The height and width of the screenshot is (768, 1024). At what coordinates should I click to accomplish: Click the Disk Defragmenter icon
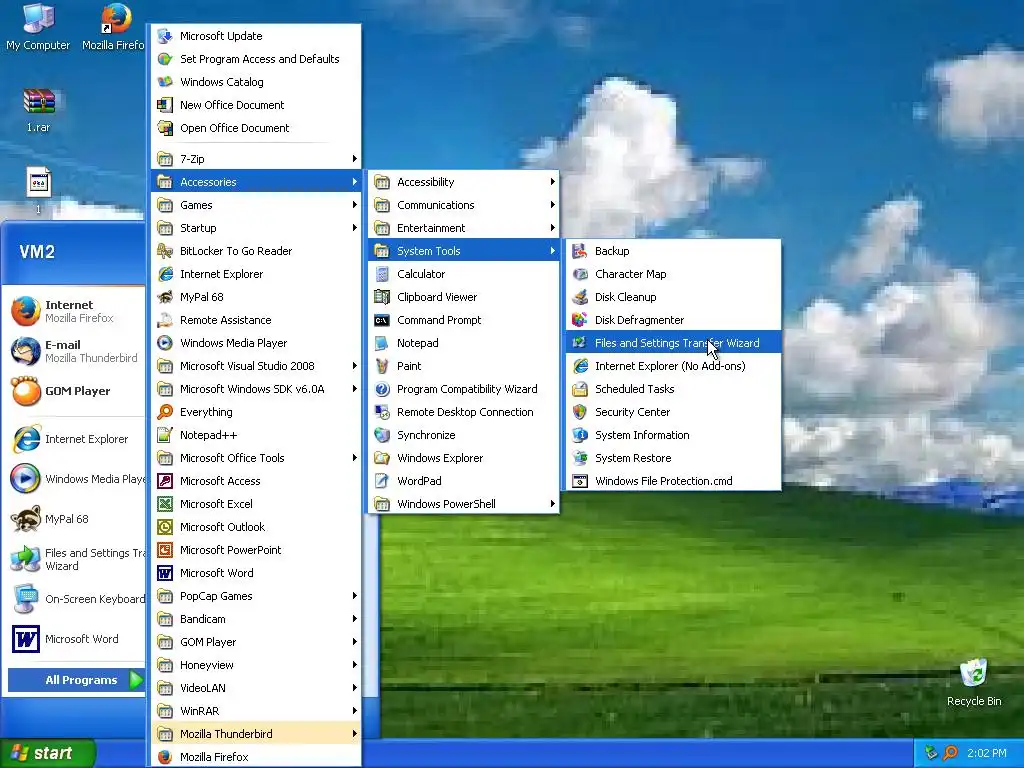579,319
